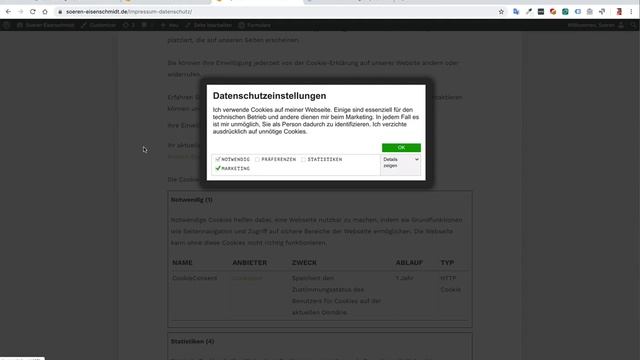Open the Chrome three-dot menu

pos(631,12)
